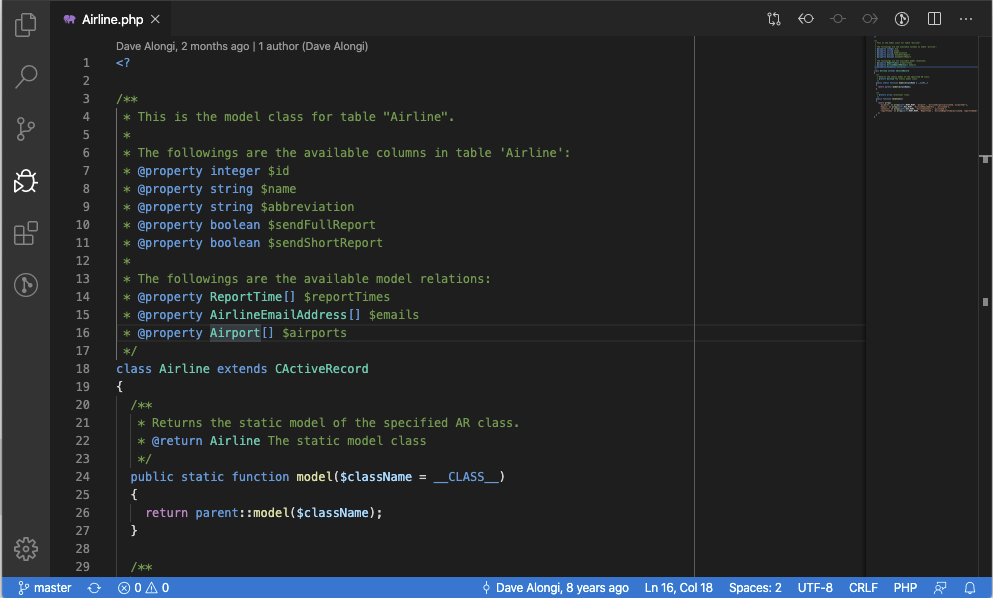Change file encoding via UTF-8
Viewport: 993px width, 598px height.
[815, 588]
